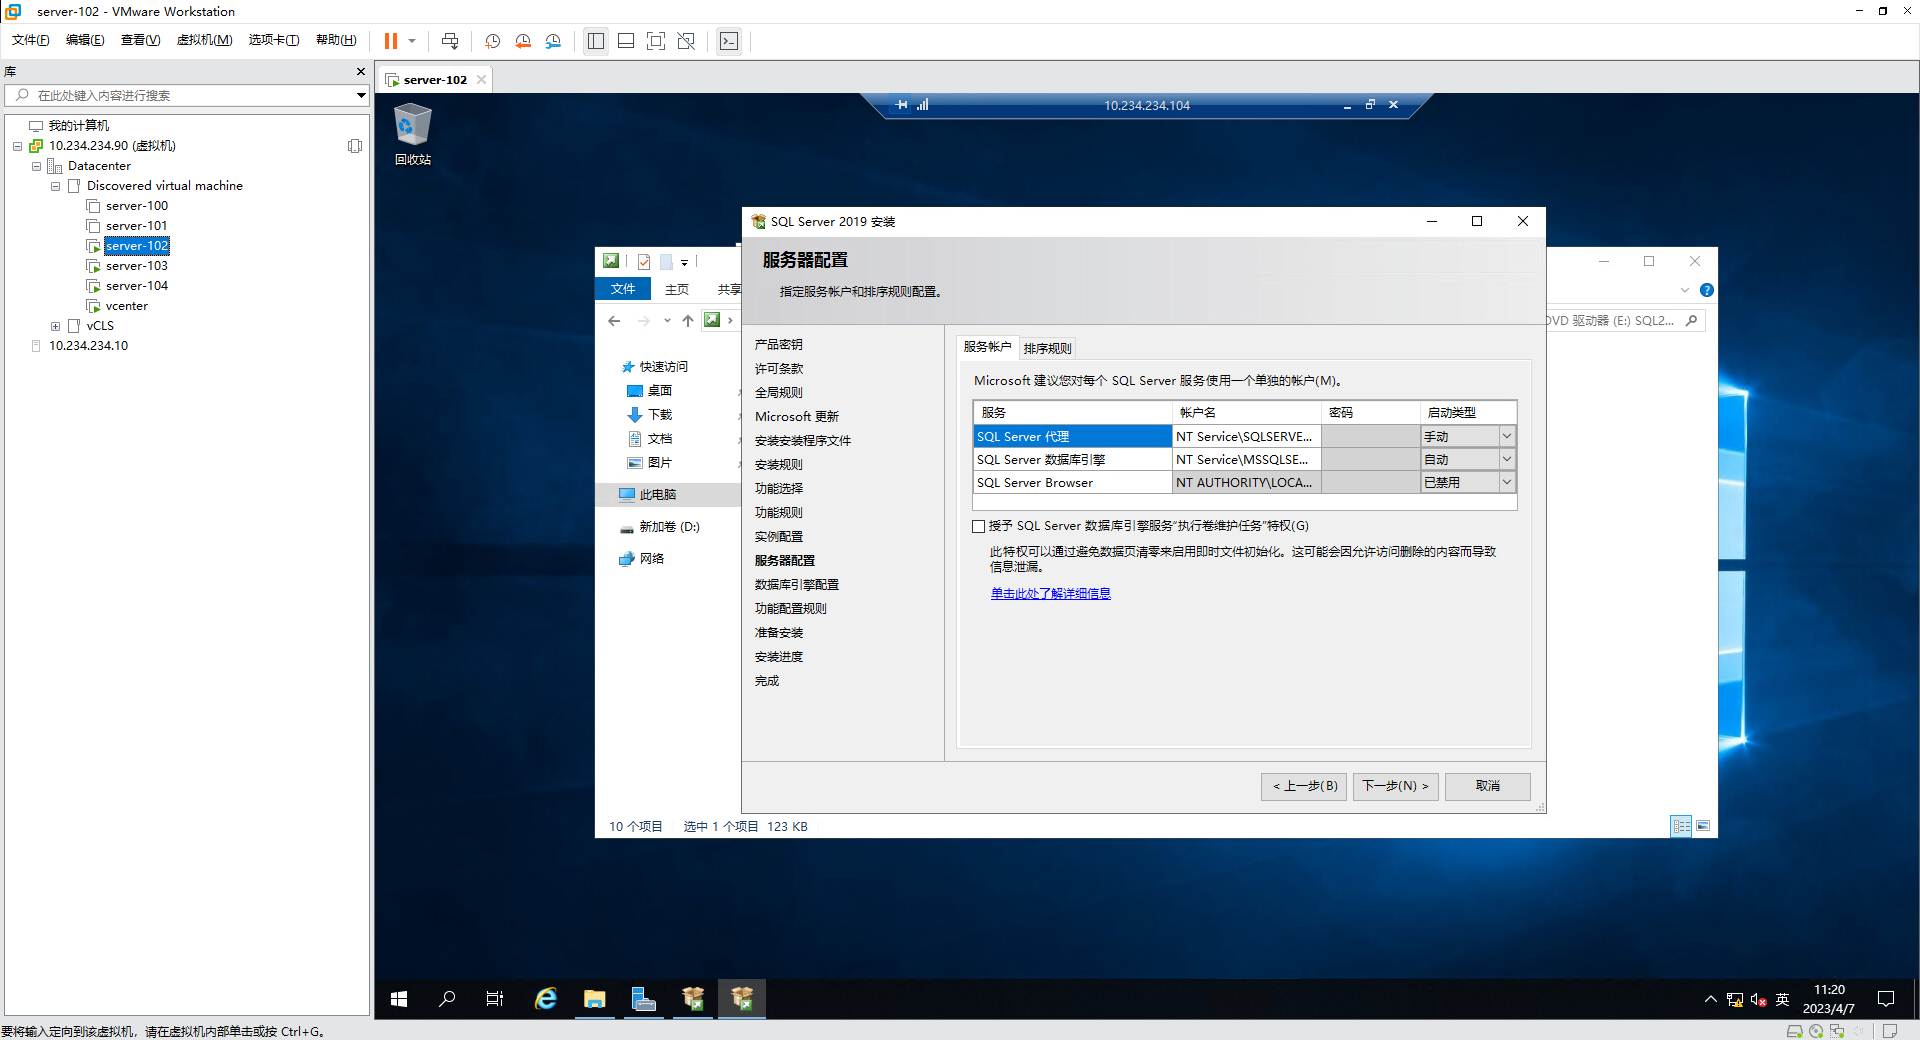The image size is (1920, 1040).
Task: Expand the vCLS tree node
Action: (x=56, y=326)
